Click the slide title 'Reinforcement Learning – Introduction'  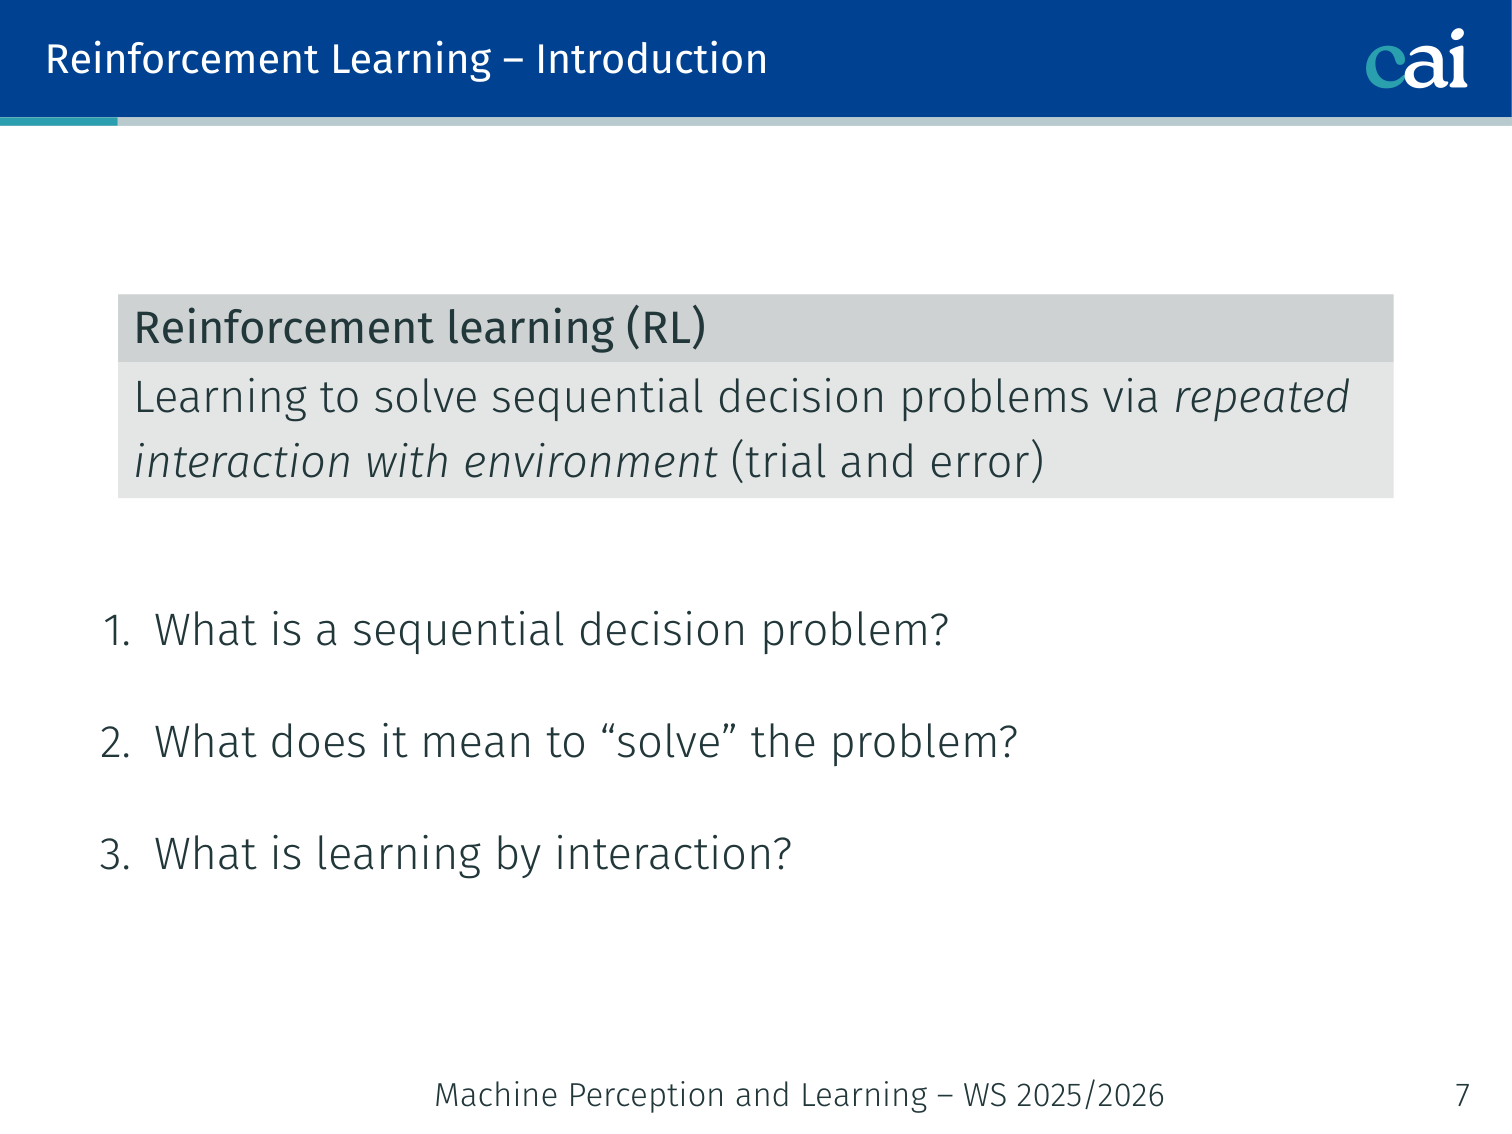[x=406, y=59]
